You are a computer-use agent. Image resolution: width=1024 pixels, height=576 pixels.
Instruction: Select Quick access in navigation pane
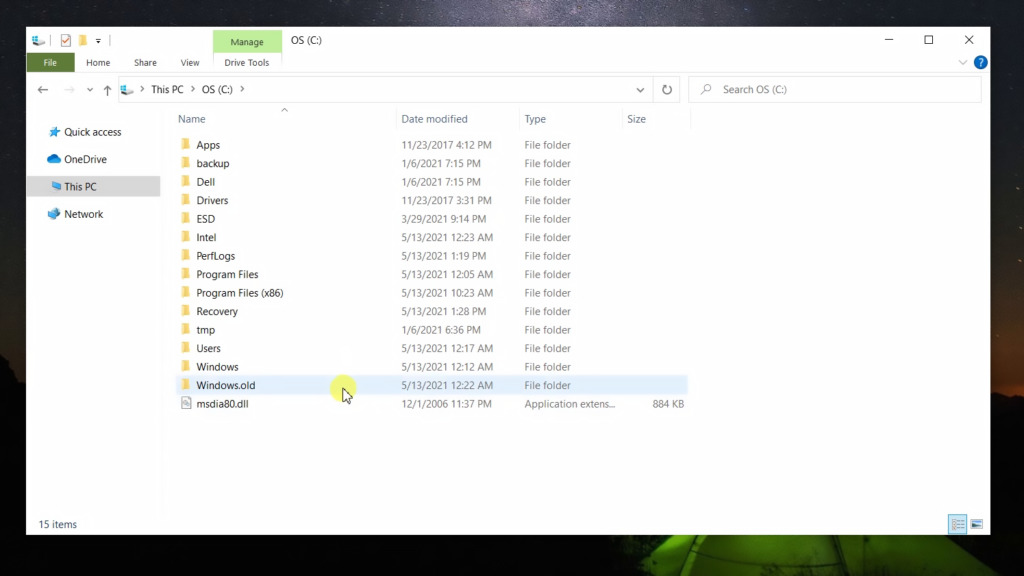tap(93, 132)
